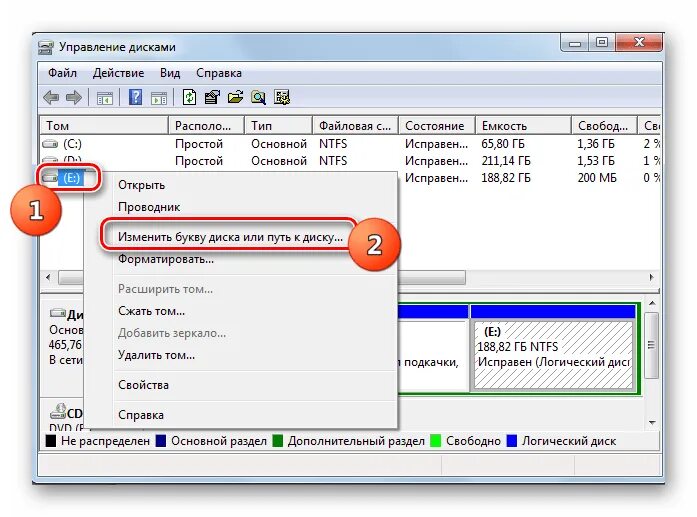Choose Удалить том... in the context menu

point(156,355)
